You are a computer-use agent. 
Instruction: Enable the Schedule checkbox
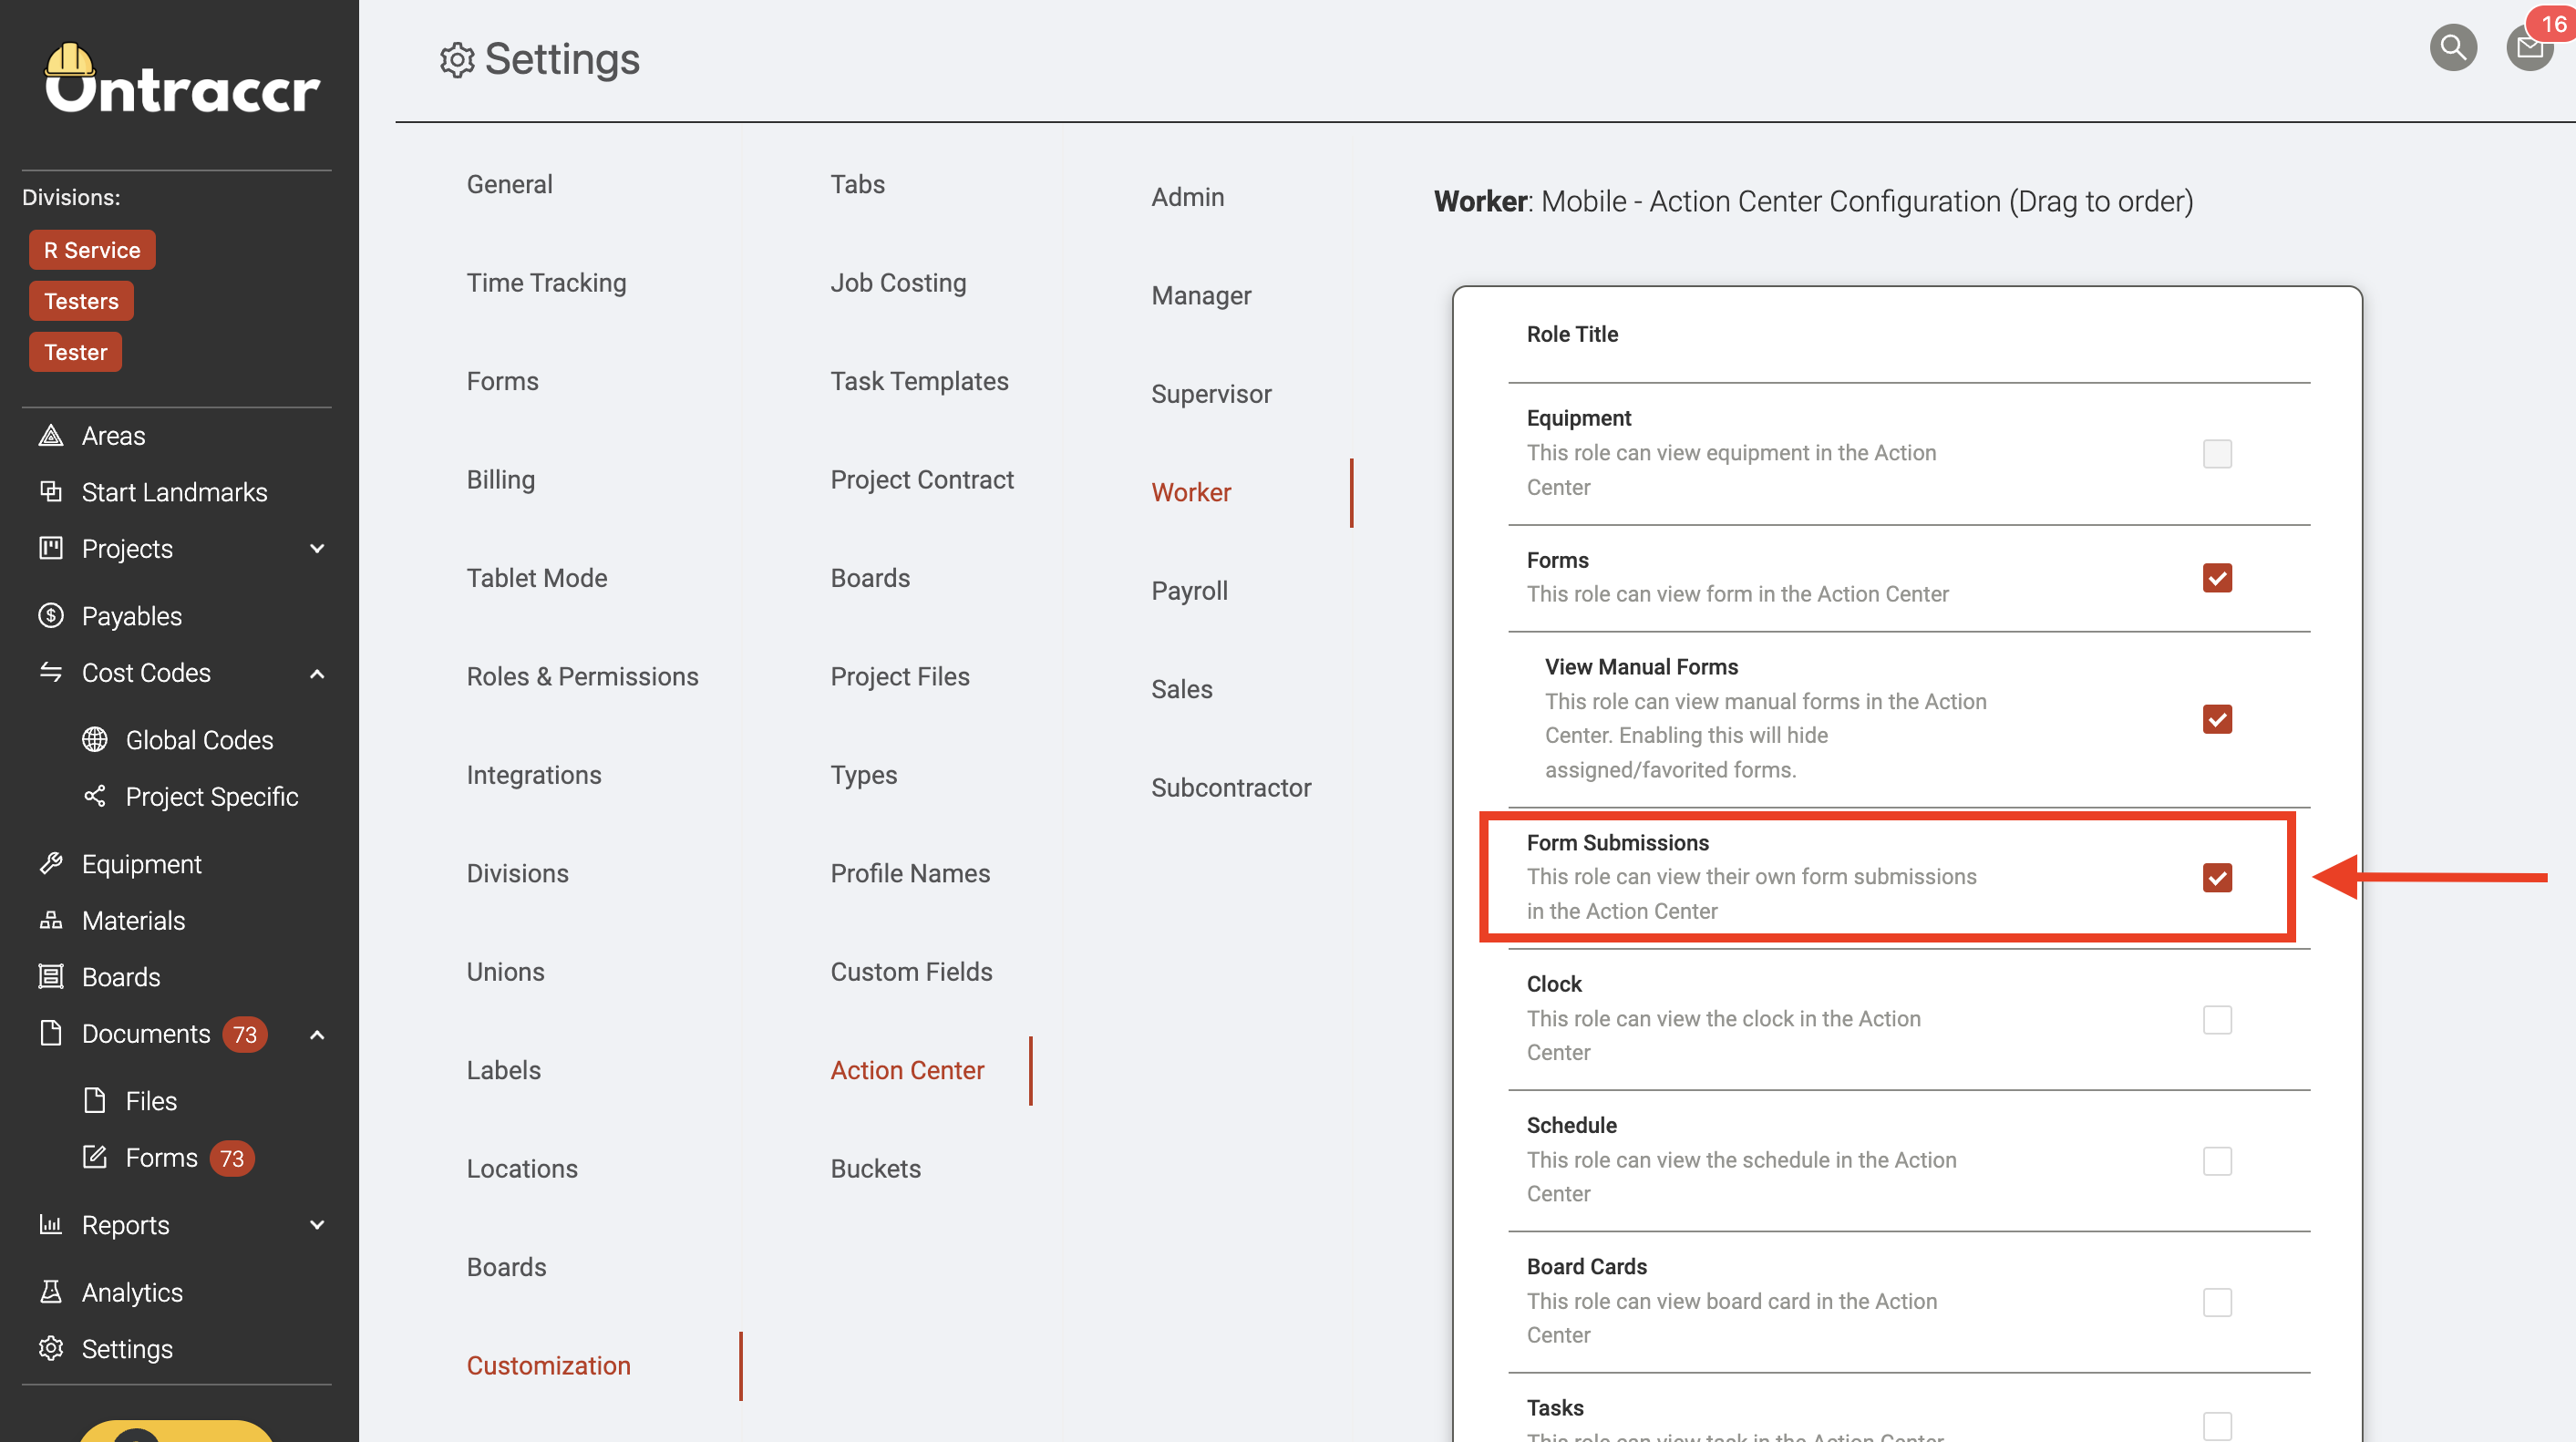click(2217, 1161)
